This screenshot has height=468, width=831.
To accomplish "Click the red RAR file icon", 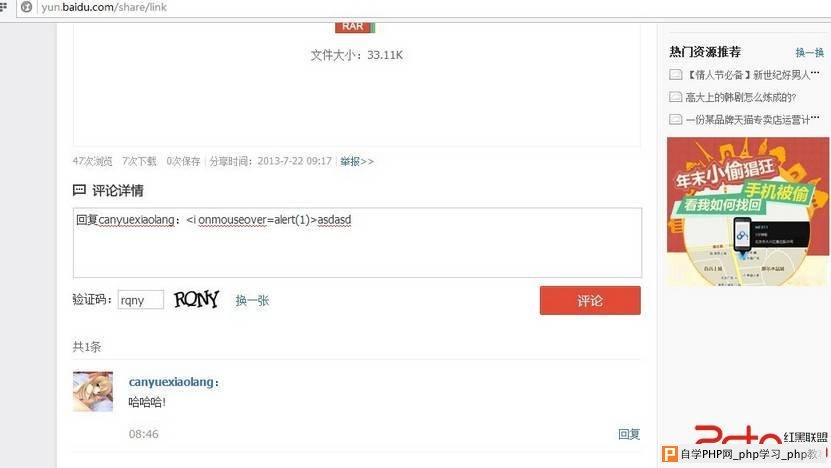I will click(x=355, y=27).
